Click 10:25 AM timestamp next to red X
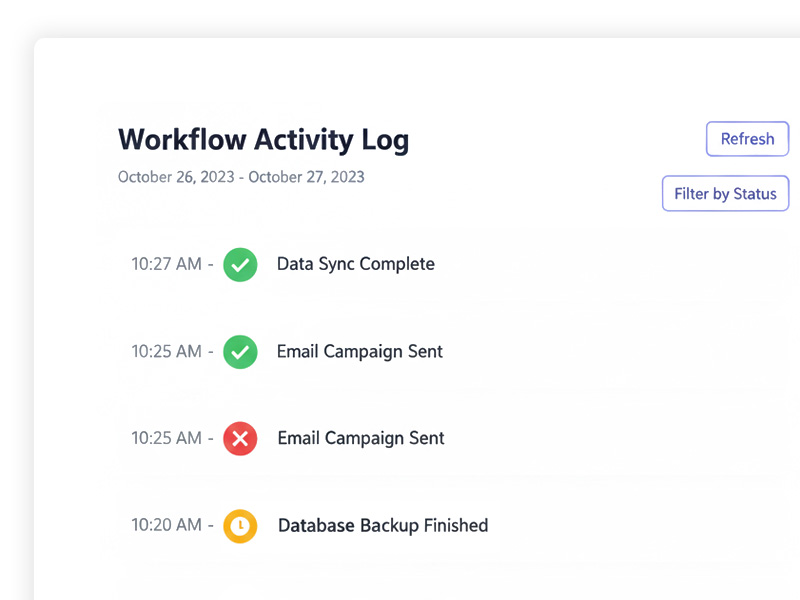Screen dimensions: 800x600 point(166,438)
